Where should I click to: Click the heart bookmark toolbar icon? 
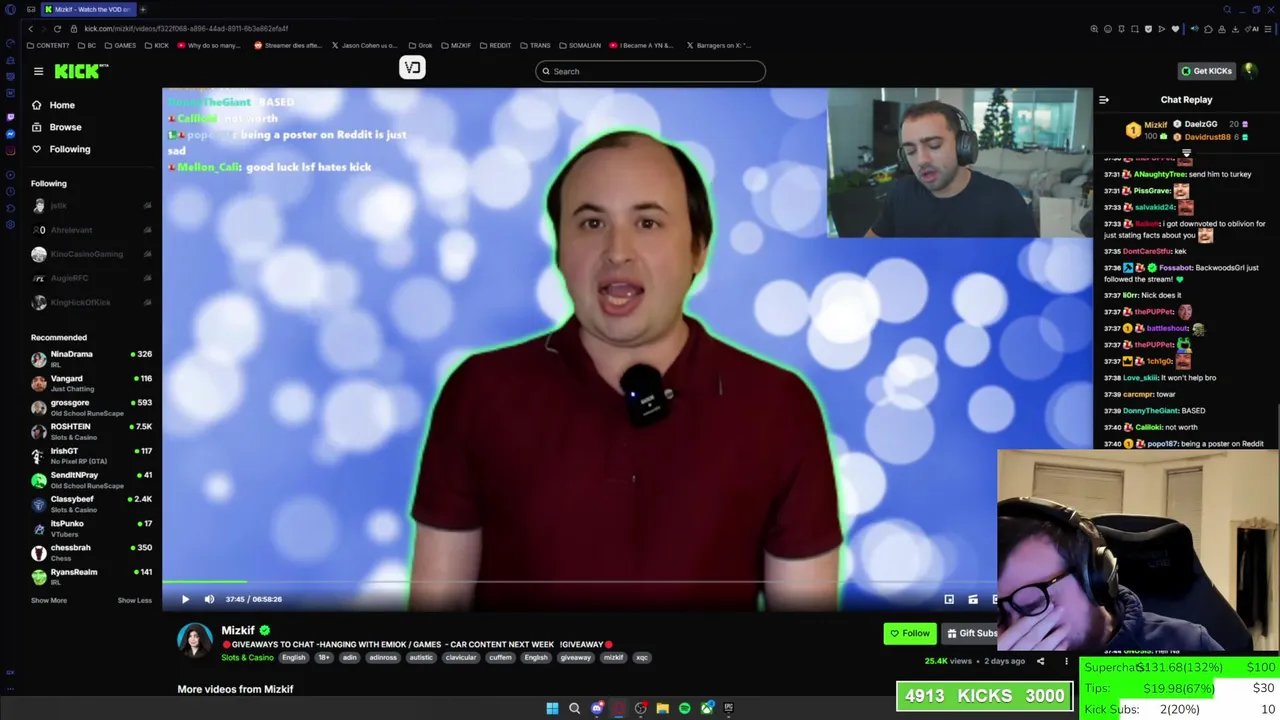point(1175,29)
